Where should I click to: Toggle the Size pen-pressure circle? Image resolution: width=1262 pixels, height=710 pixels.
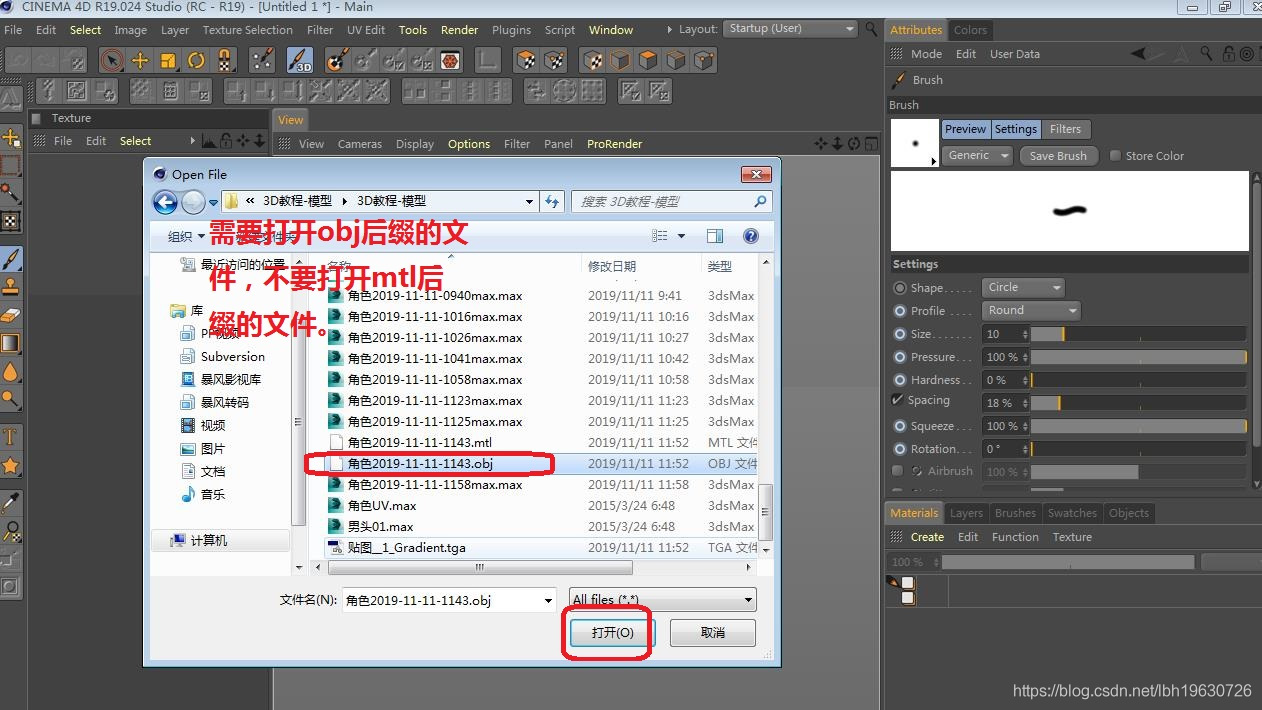(x=900, y=334)
